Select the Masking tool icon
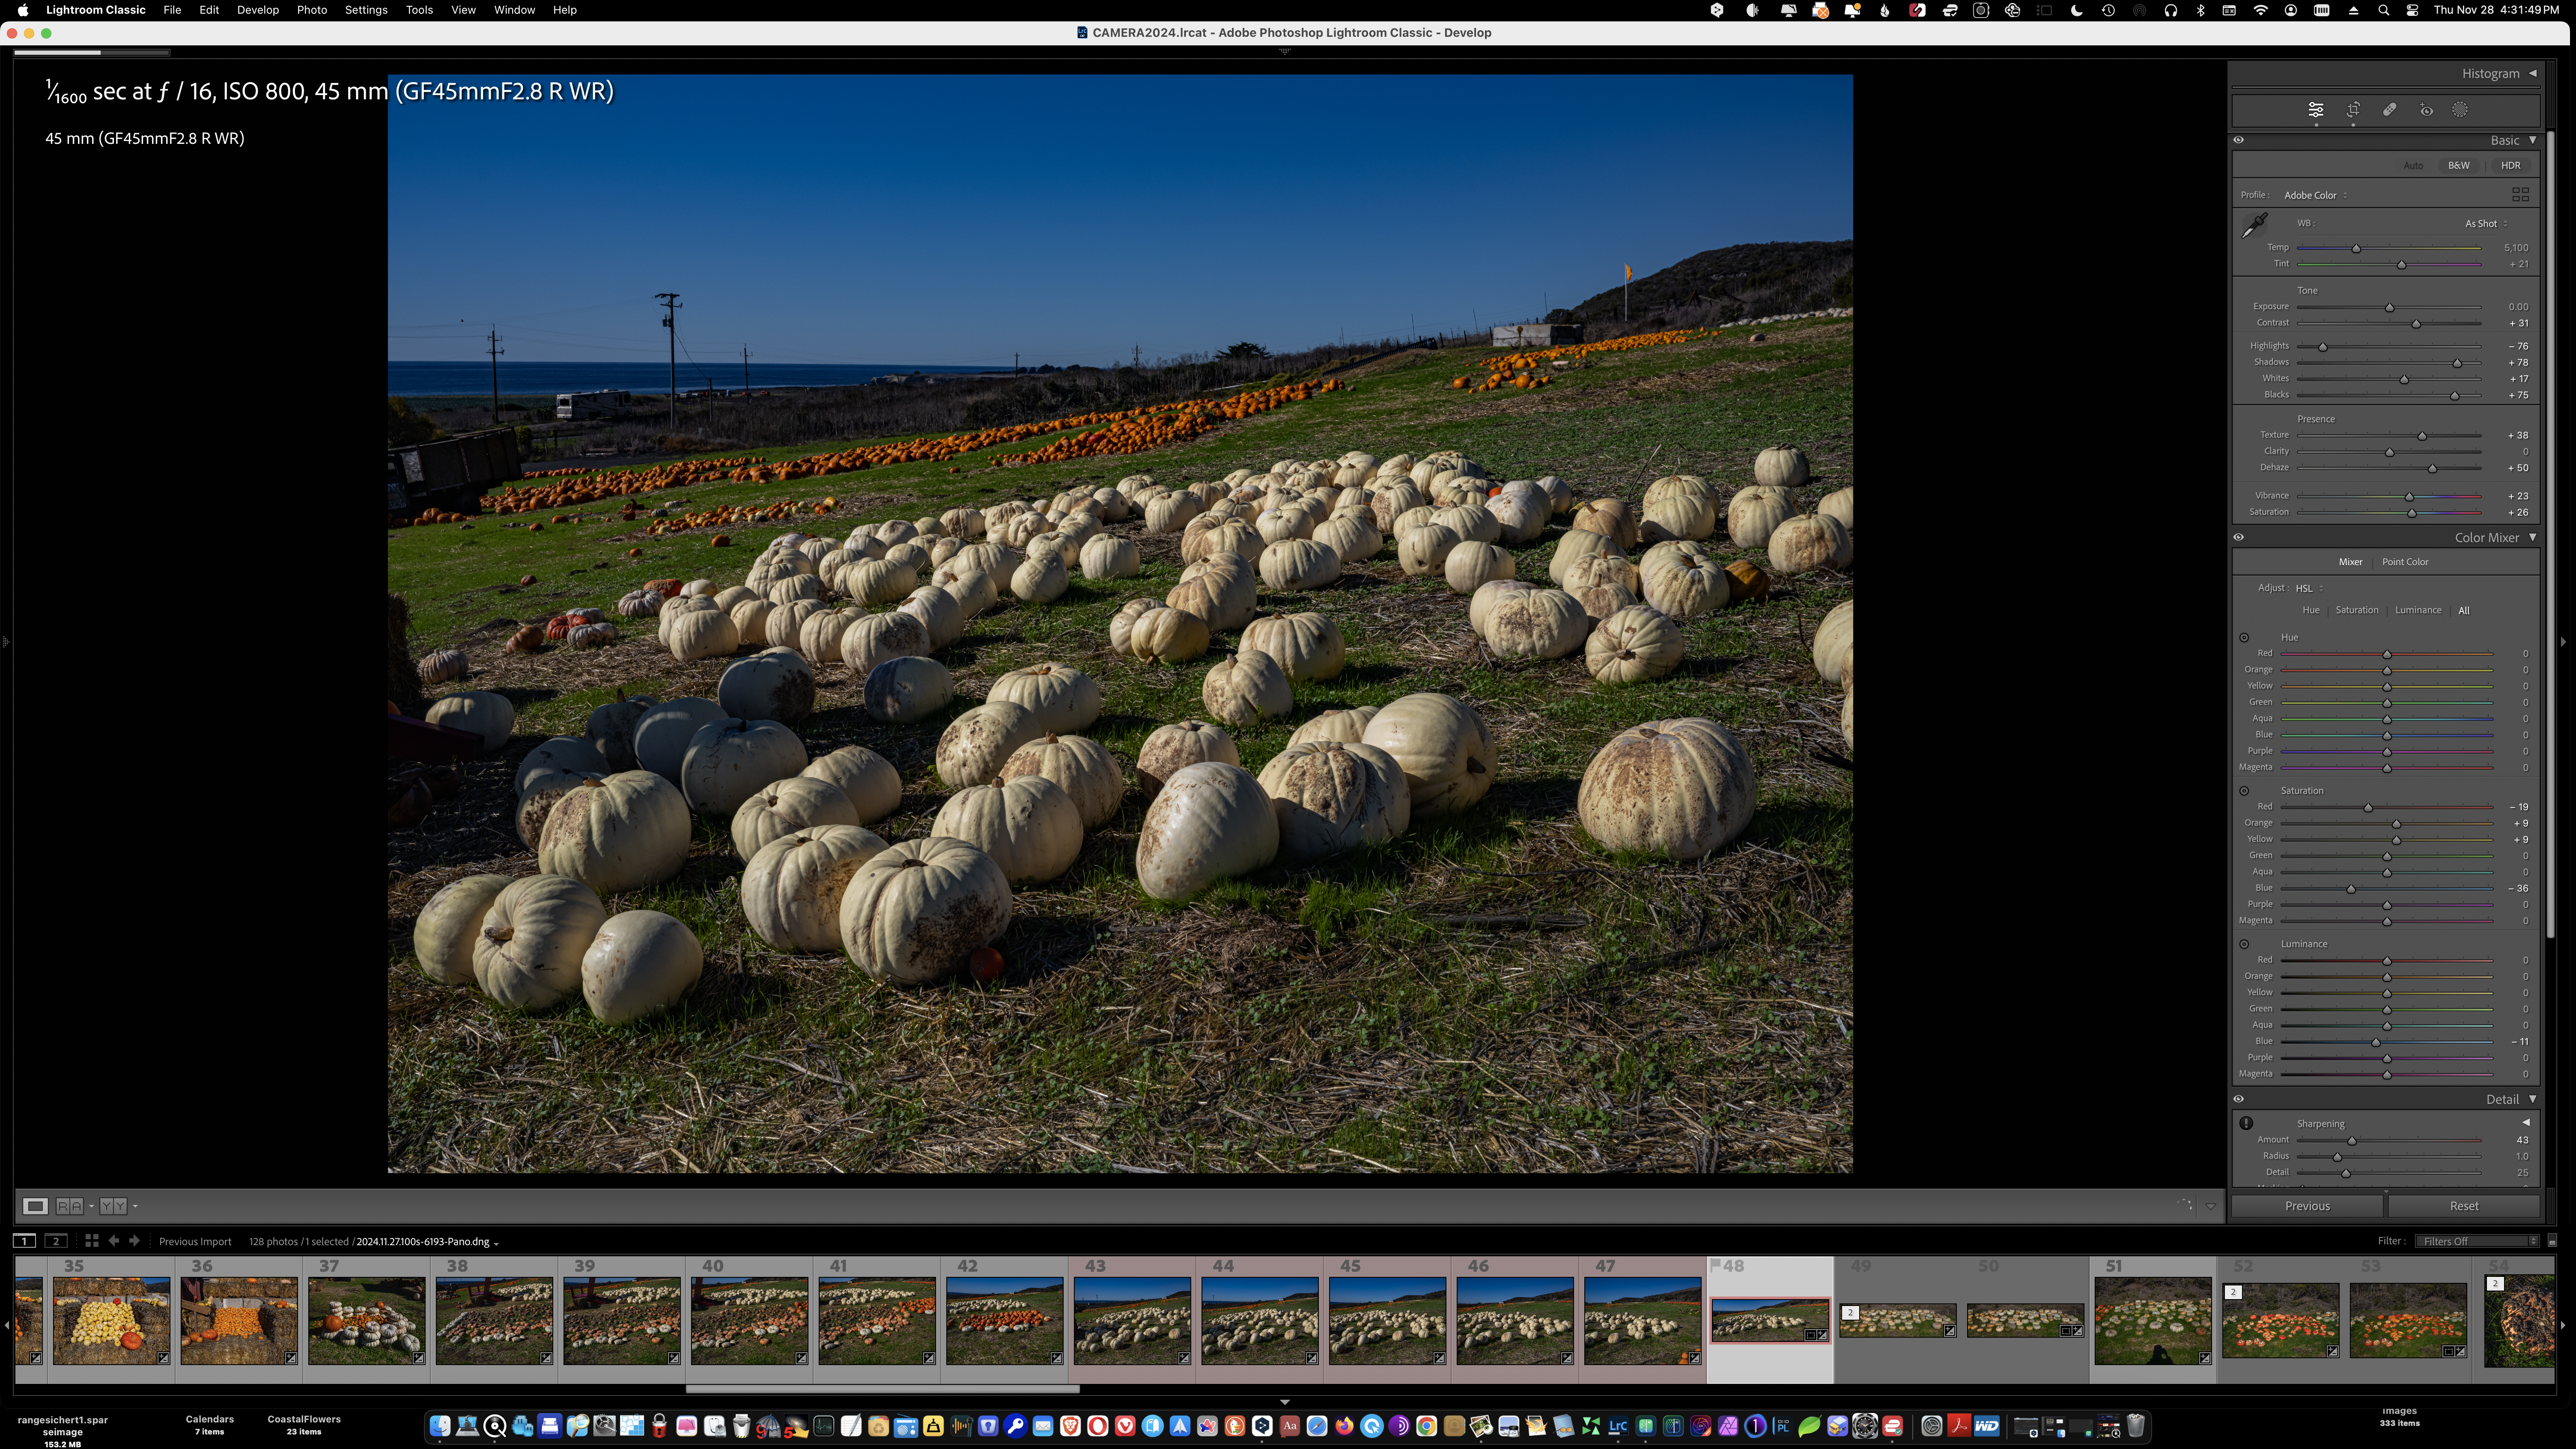This screenshot has width=2576, height=1449. pyautogui.click(x=2460, y=110)
